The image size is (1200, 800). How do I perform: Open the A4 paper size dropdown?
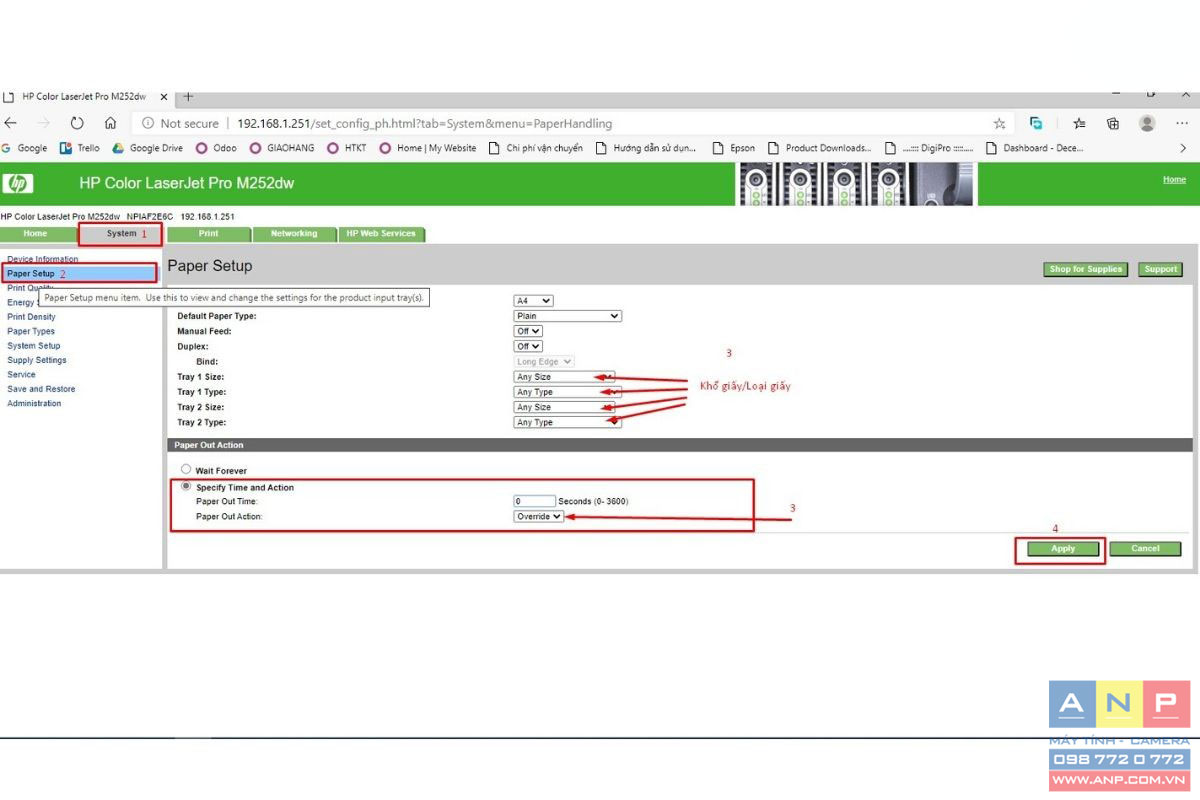coord(533,301)
